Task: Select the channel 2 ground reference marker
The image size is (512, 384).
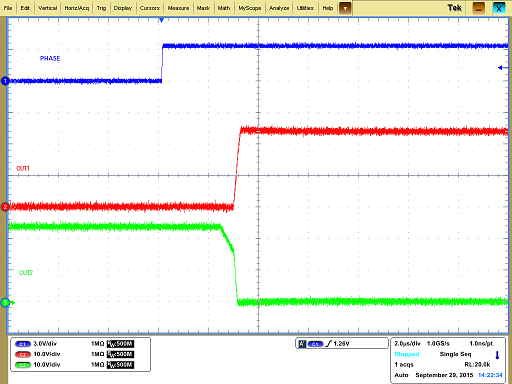Action: coord(5,207)
